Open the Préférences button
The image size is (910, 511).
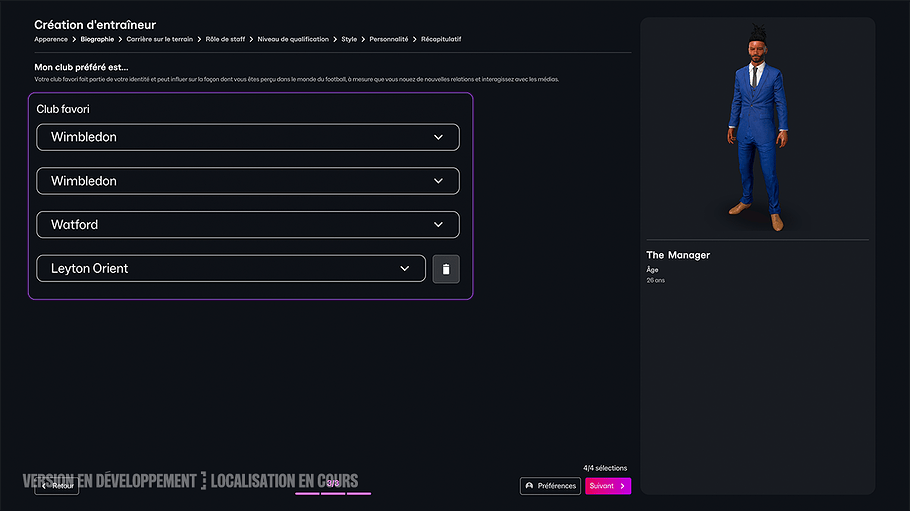550,486
